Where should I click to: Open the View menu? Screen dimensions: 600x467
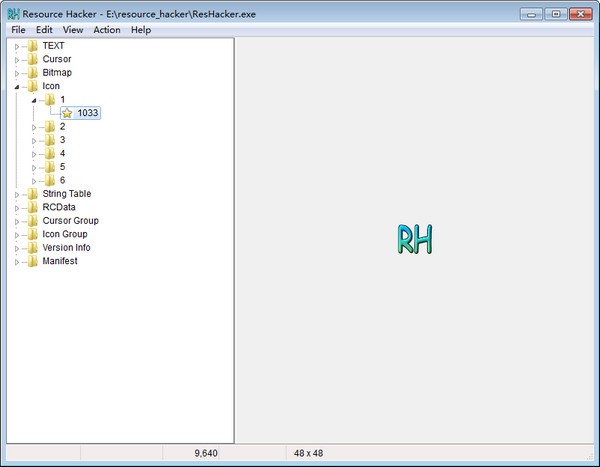[x=73, y=30]
